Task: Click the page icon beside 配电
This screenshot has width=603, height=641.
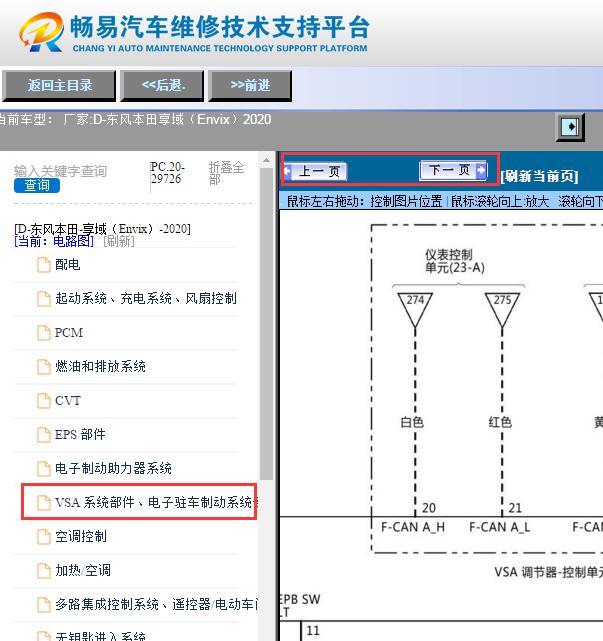Action: click(x=44, y=265)
